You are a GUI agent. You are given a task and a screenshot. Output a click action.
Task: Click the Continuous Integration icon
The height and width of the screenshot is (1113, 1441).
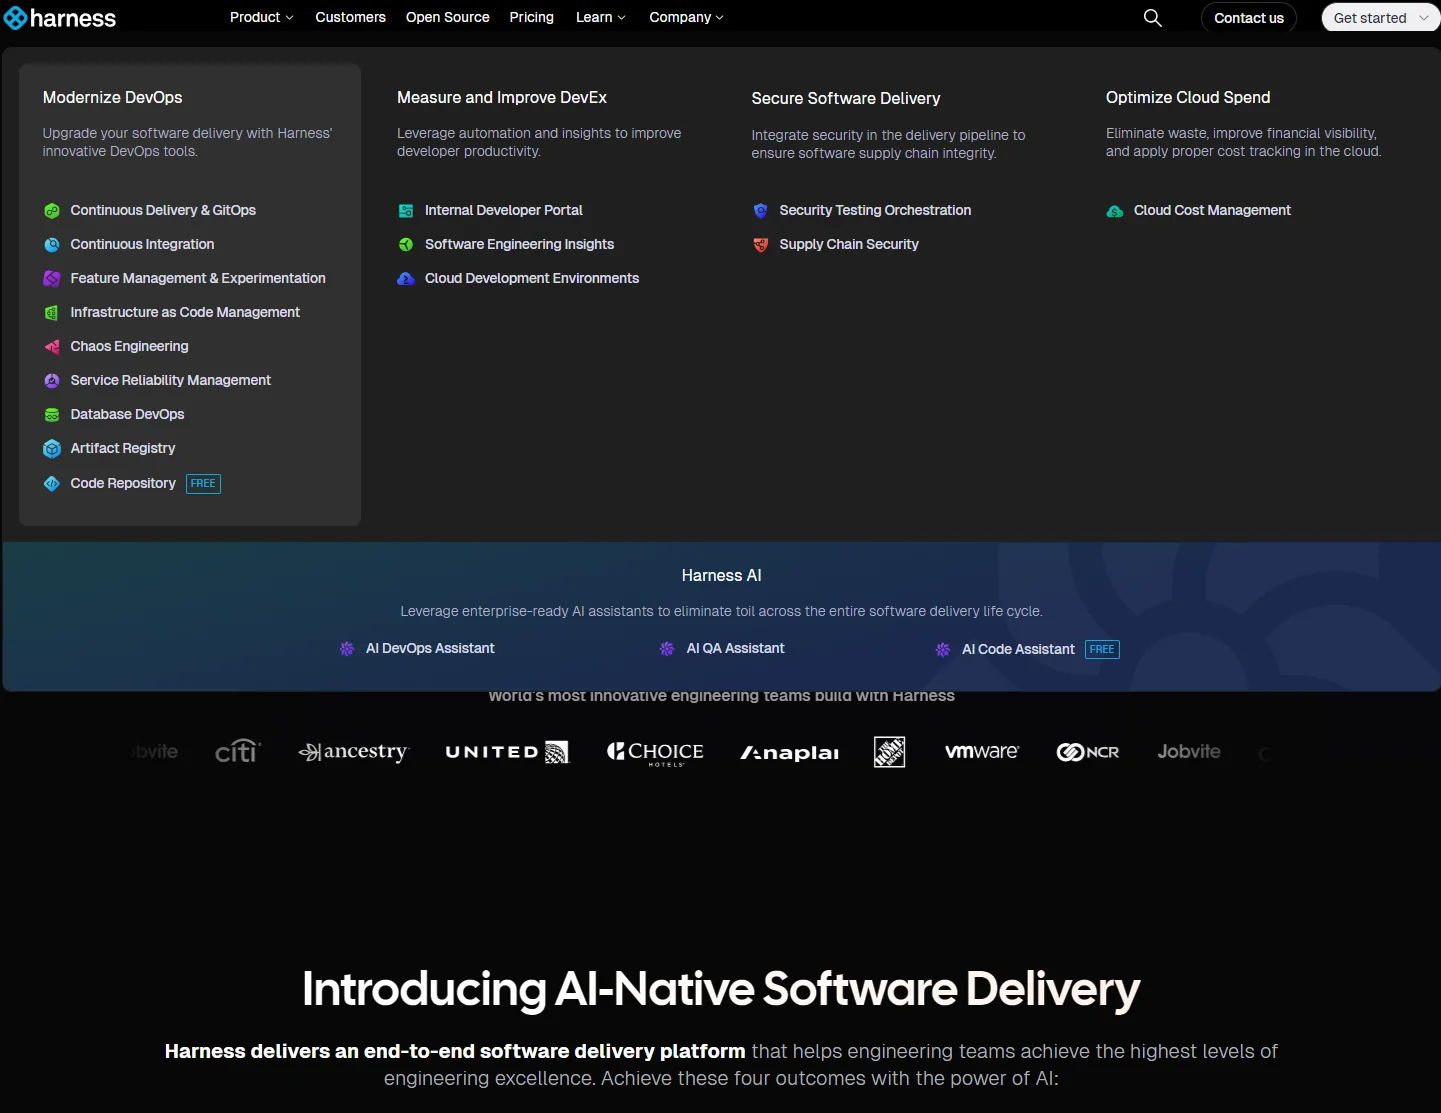click(x=52, y=245)
